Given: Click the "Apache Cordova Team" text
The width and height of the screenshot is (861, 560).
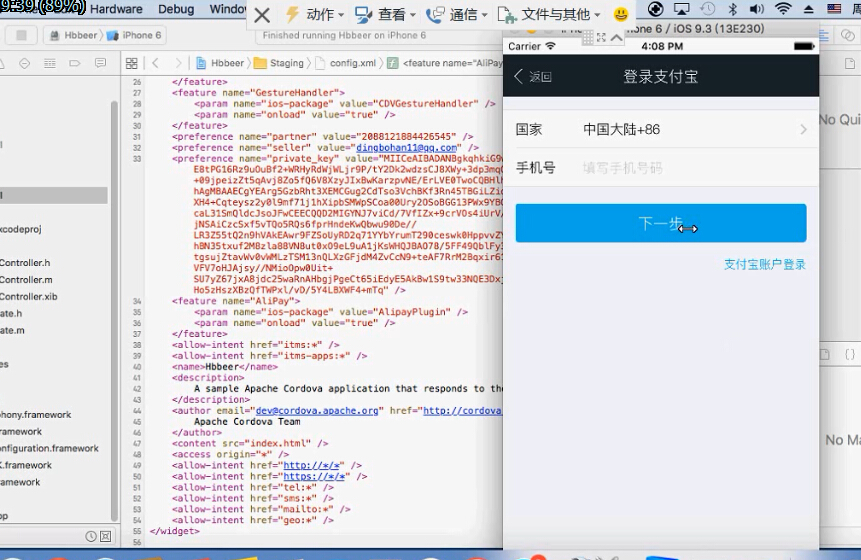Looking at the screenshot, I should [247, 422].
